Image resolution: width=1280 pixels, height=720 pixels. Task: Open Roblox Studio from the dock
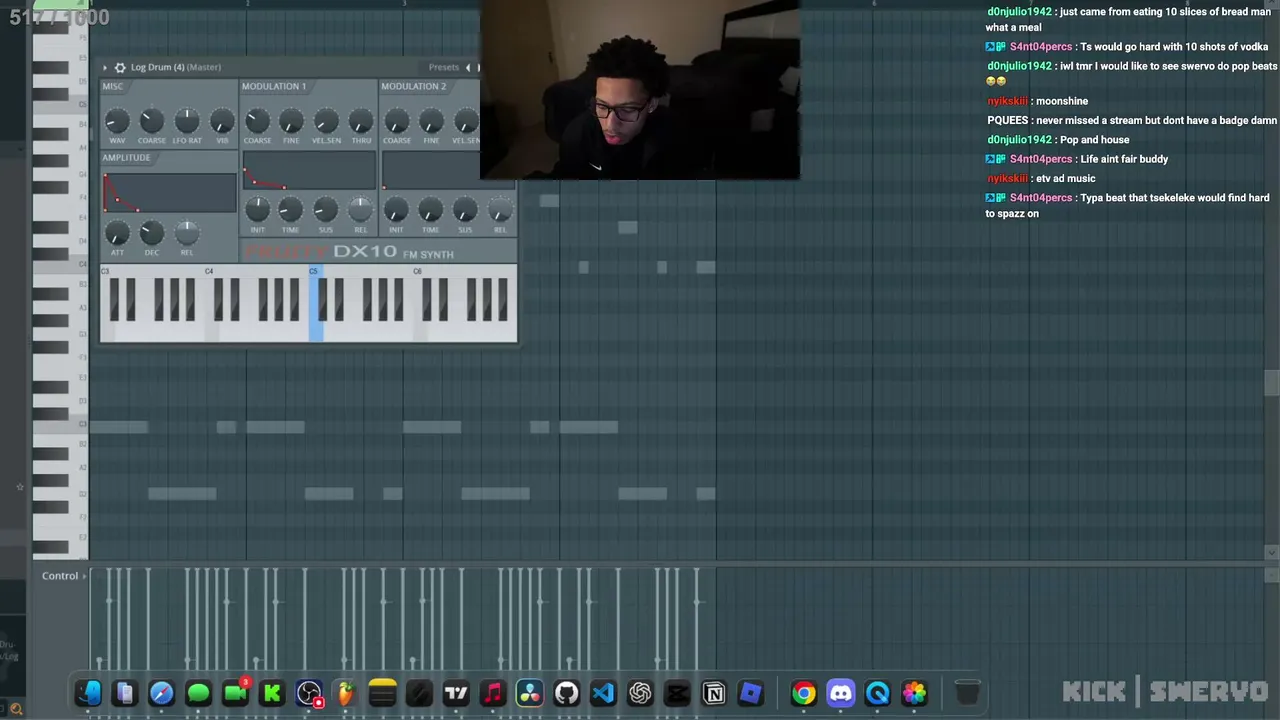(751, 693)
